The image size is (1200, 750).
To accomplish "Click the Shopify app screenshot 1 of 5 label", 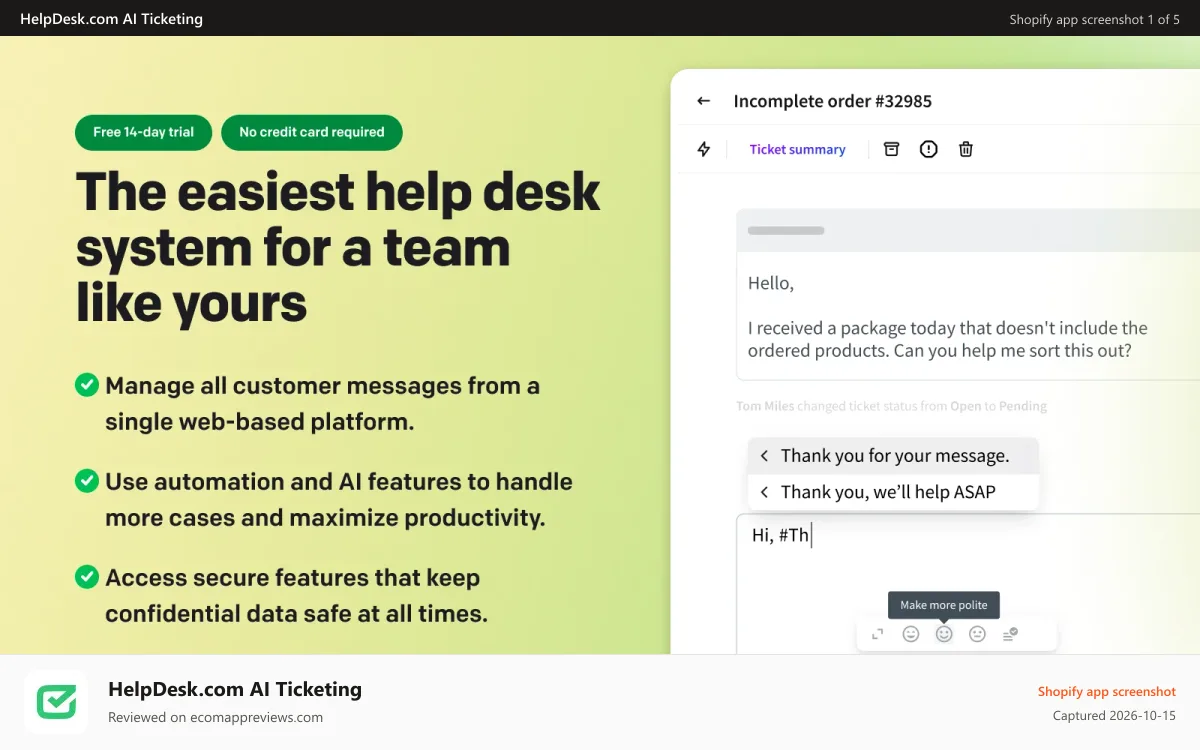I will [1094, 19].
